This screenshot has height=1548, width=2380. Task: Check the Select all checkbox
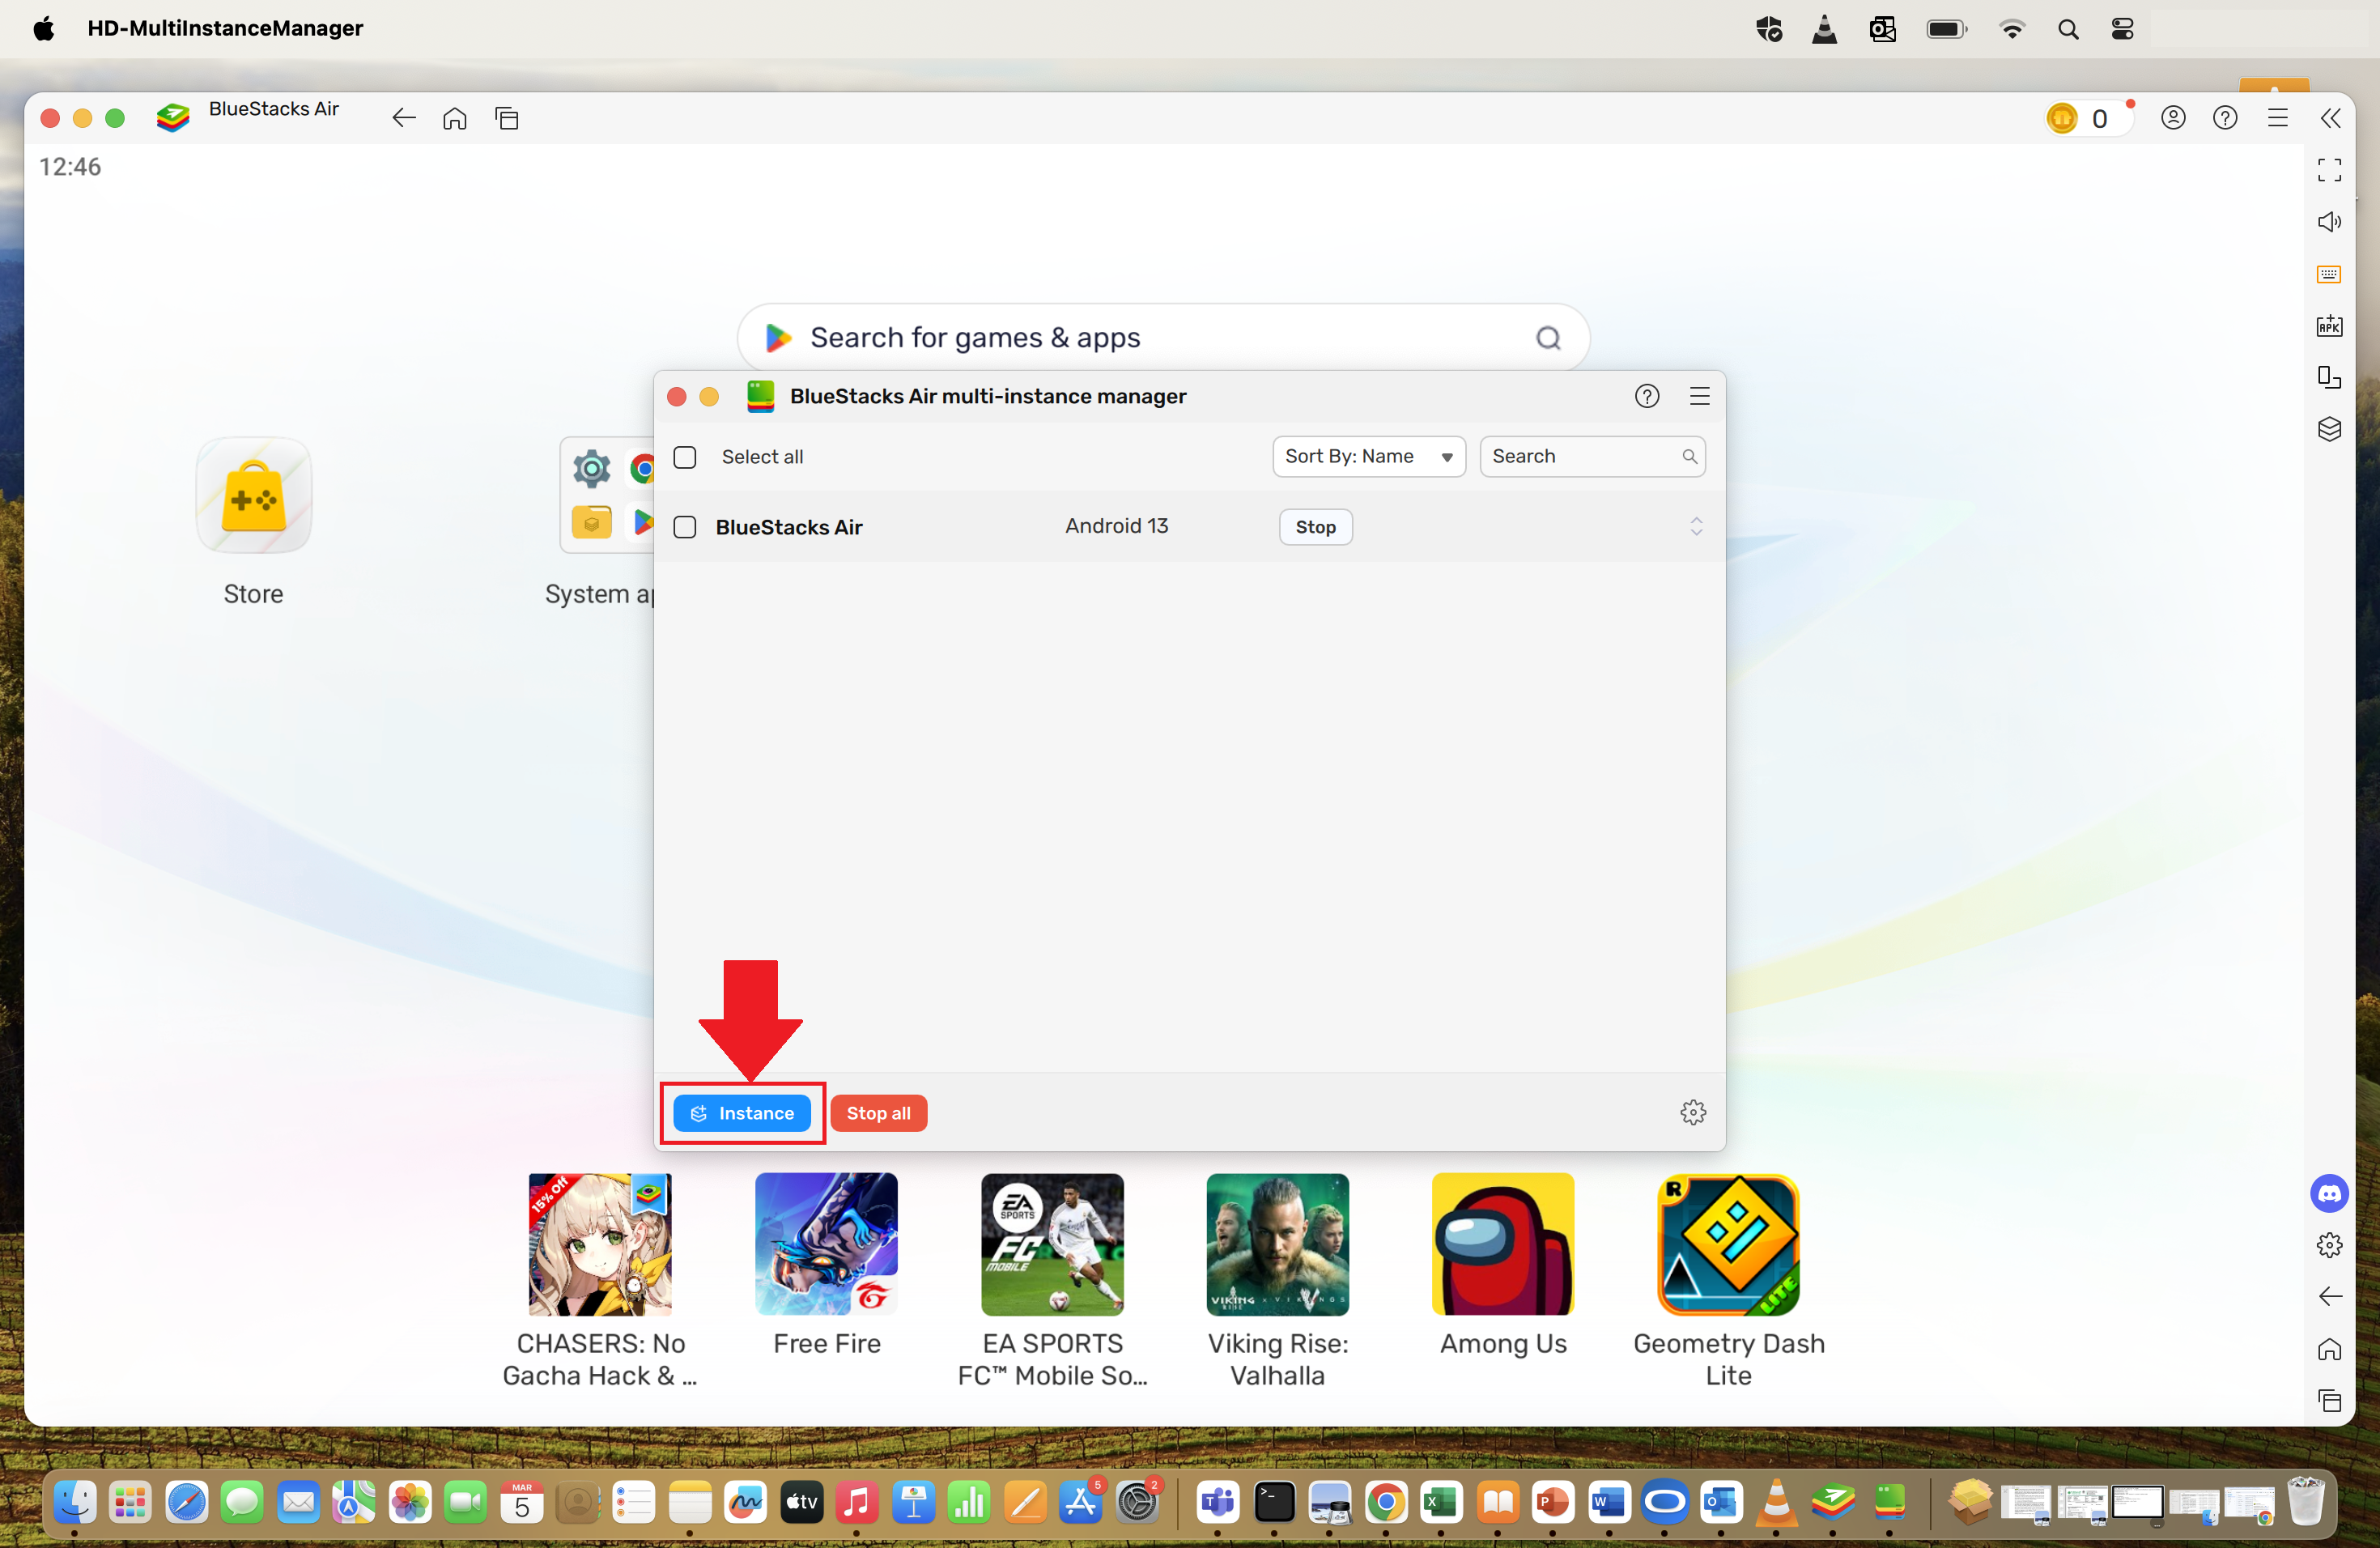click(685, 457)
